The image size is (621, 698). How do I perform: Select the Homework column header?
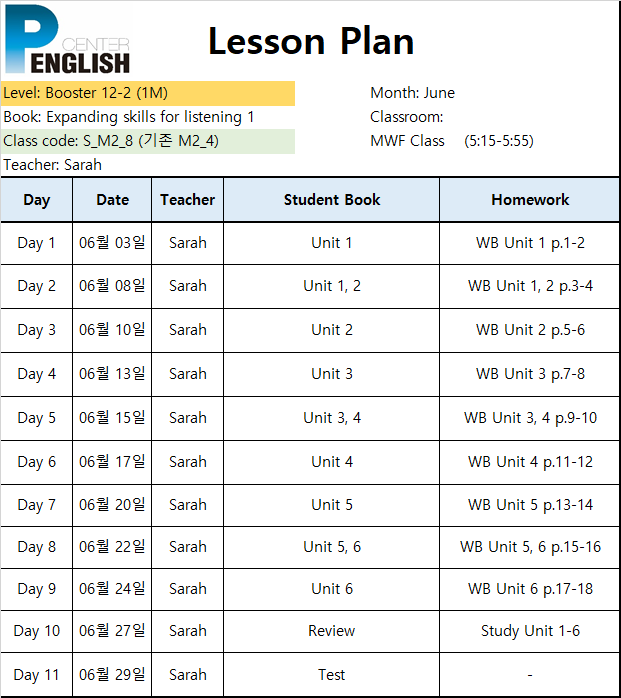[530, 200]
